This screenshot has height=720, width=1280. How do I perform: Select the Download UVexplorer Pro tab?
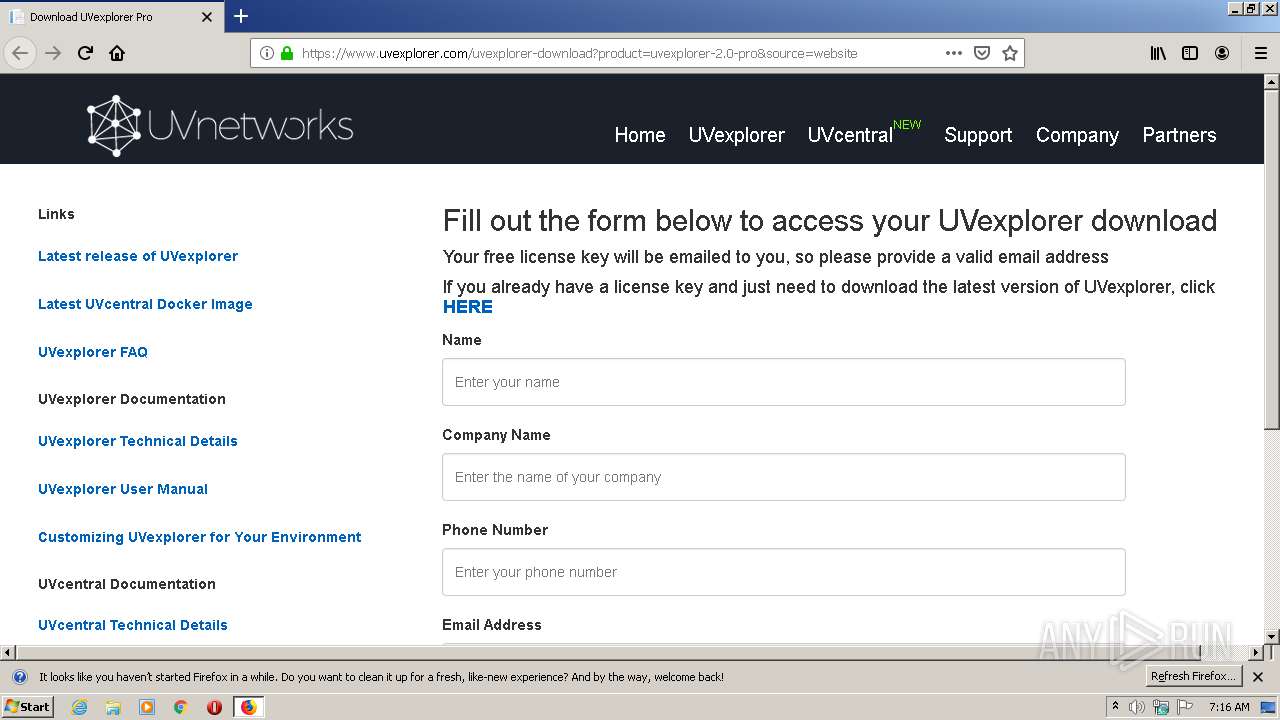[112, 17]
